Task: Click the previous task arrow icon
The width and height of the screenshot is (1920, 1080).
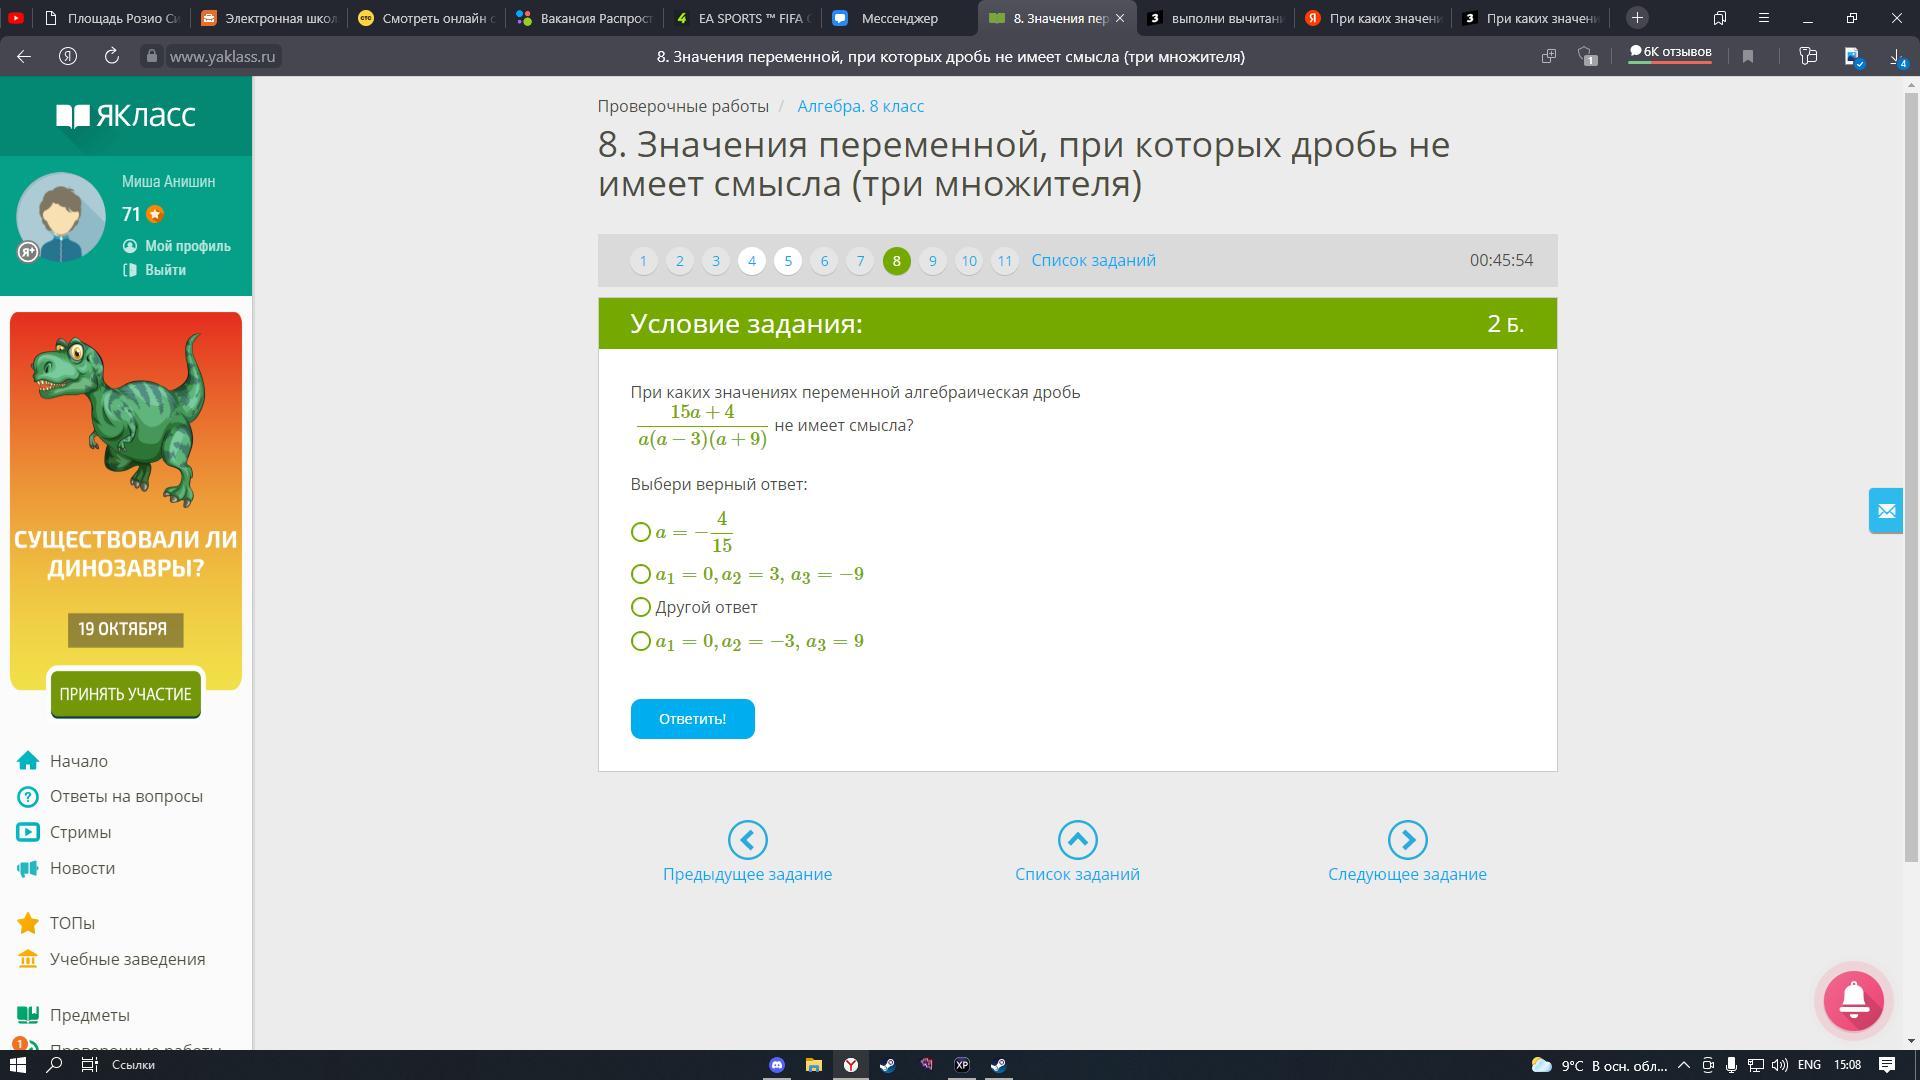Action: coord(747,840)
